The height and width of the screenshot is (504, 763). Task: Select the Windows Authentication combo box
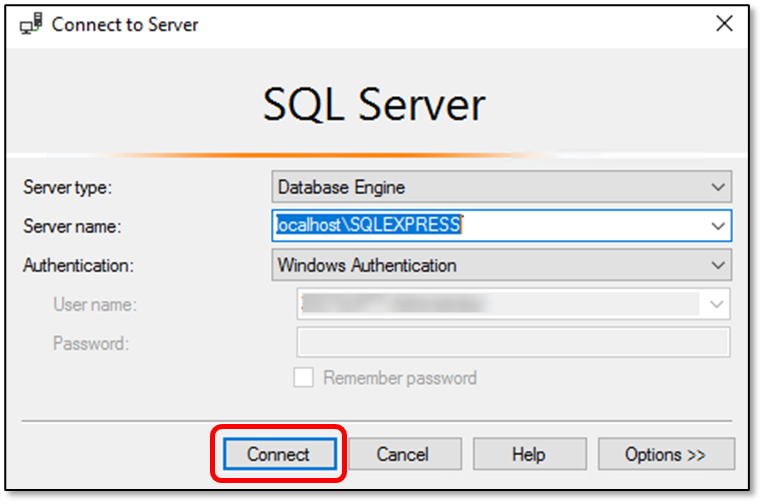click(x=501, y=265)
